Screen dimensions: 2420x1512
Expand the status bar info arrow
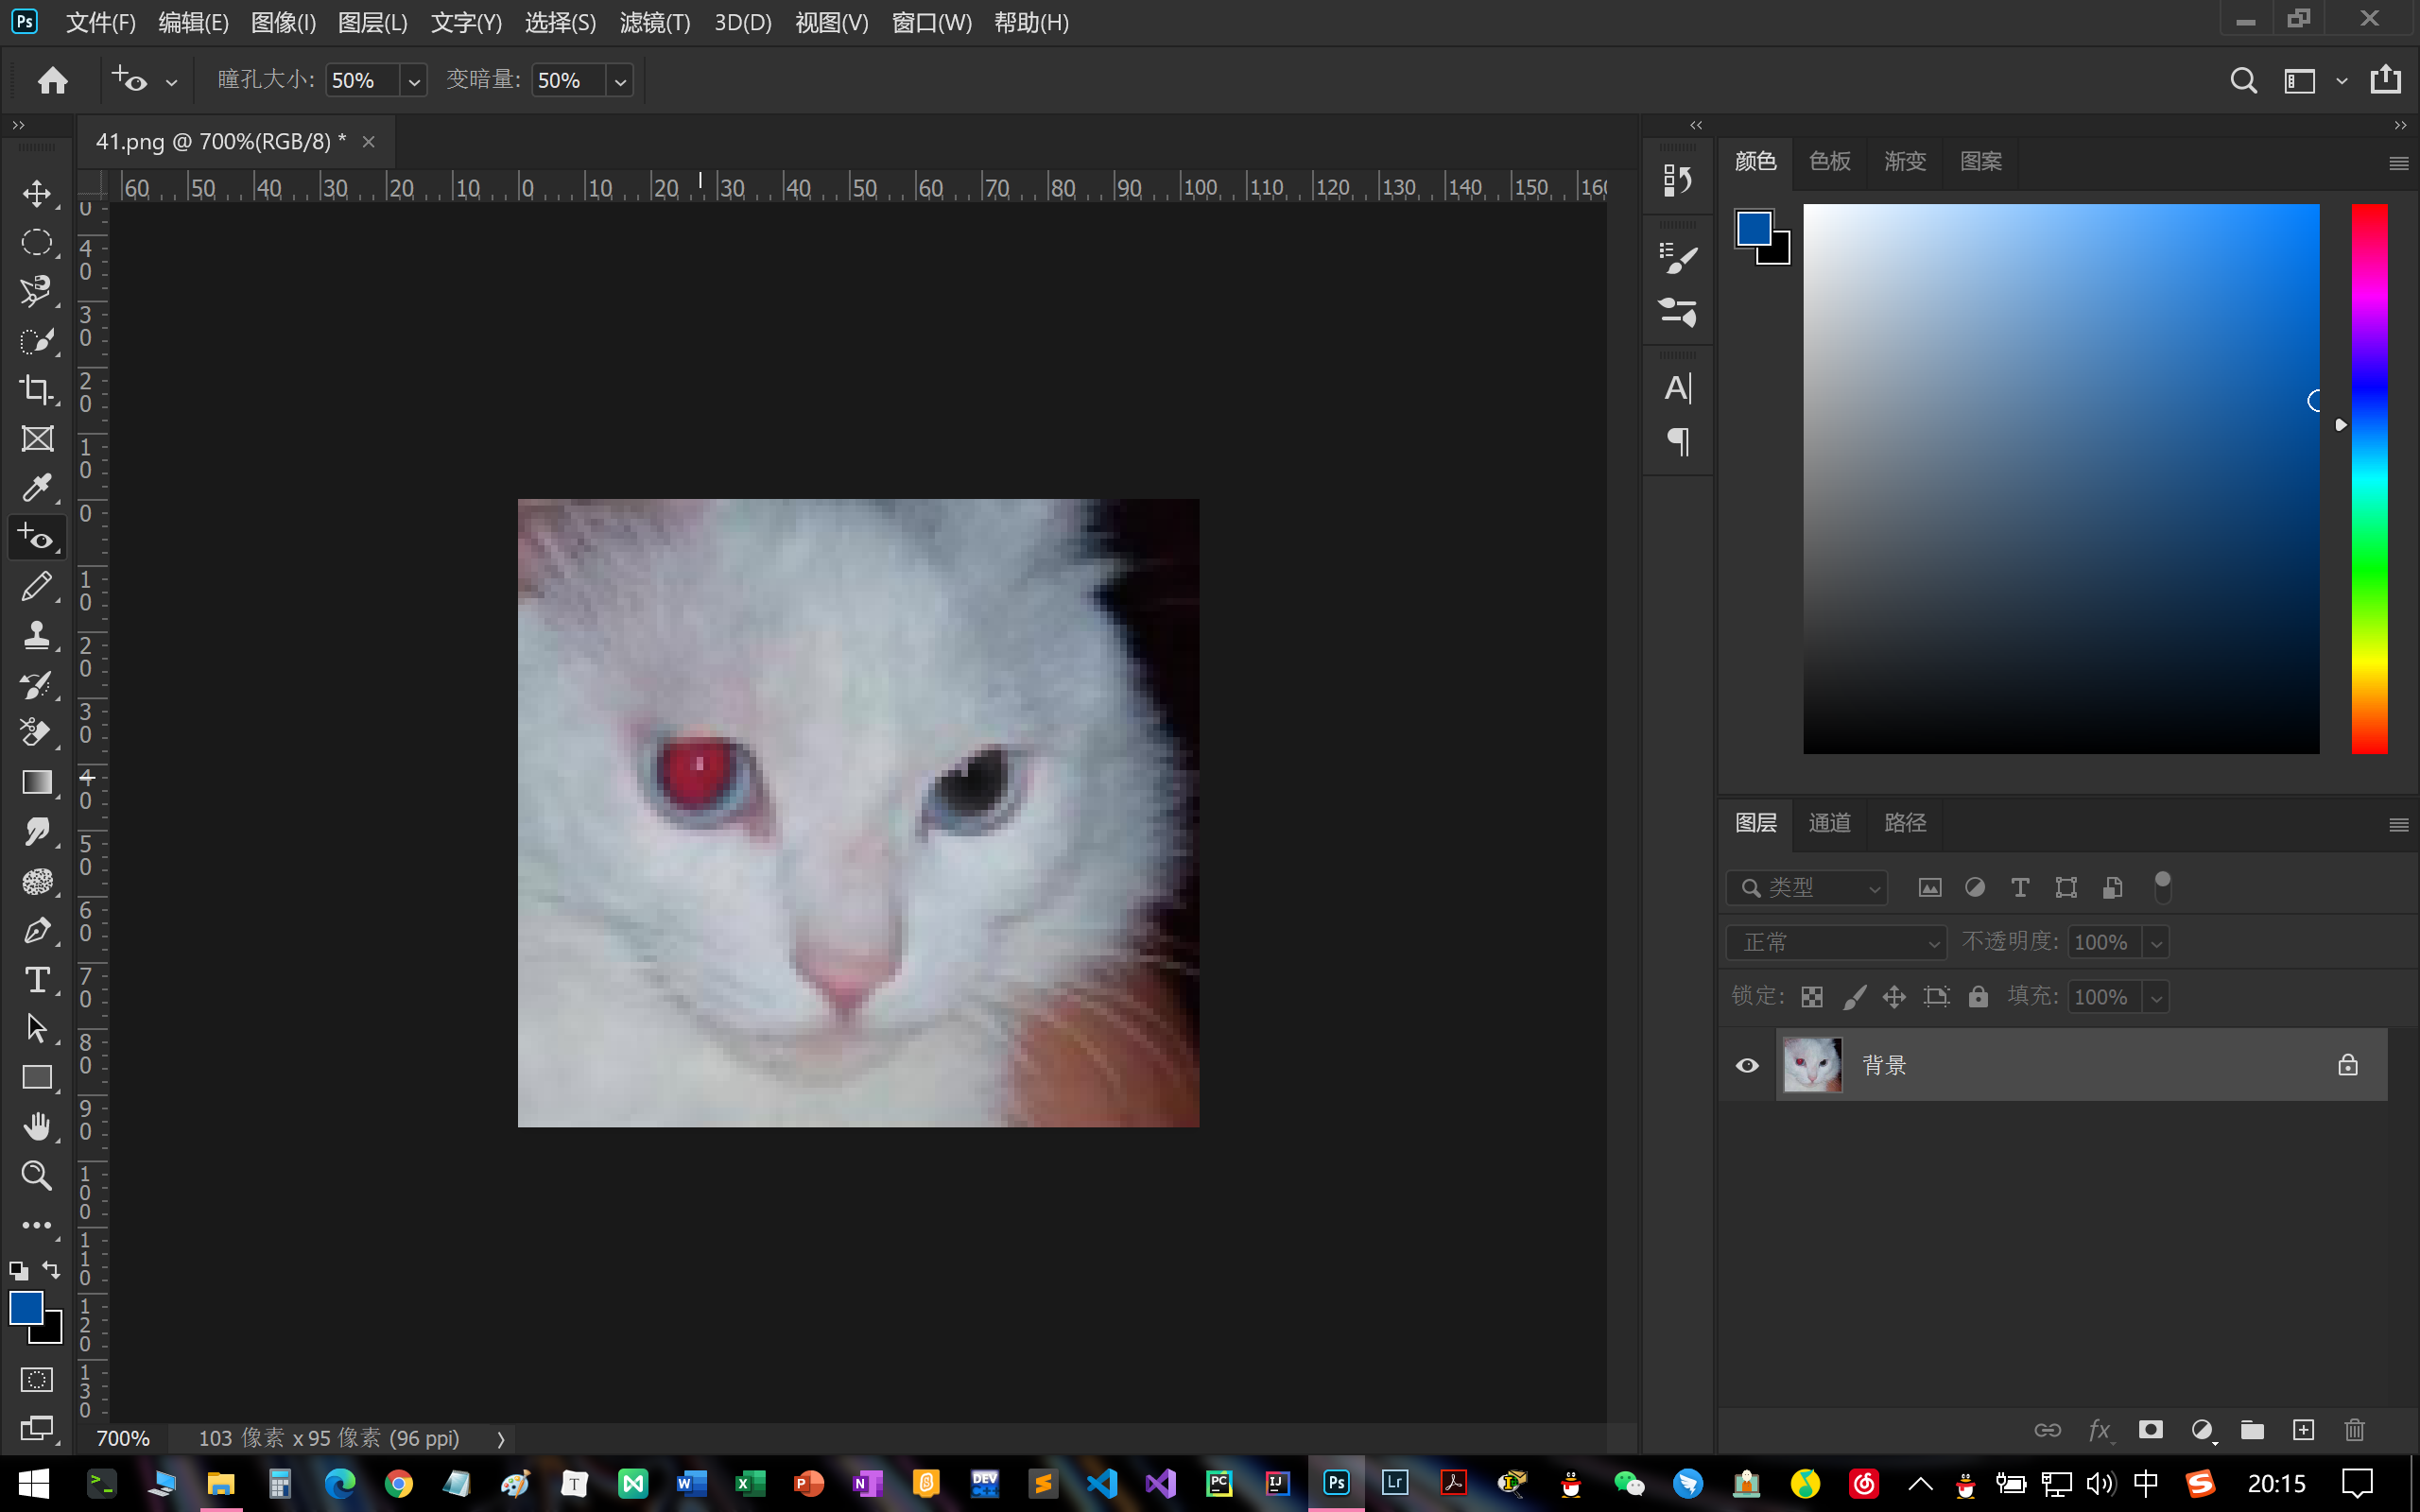coord(501,1439)
